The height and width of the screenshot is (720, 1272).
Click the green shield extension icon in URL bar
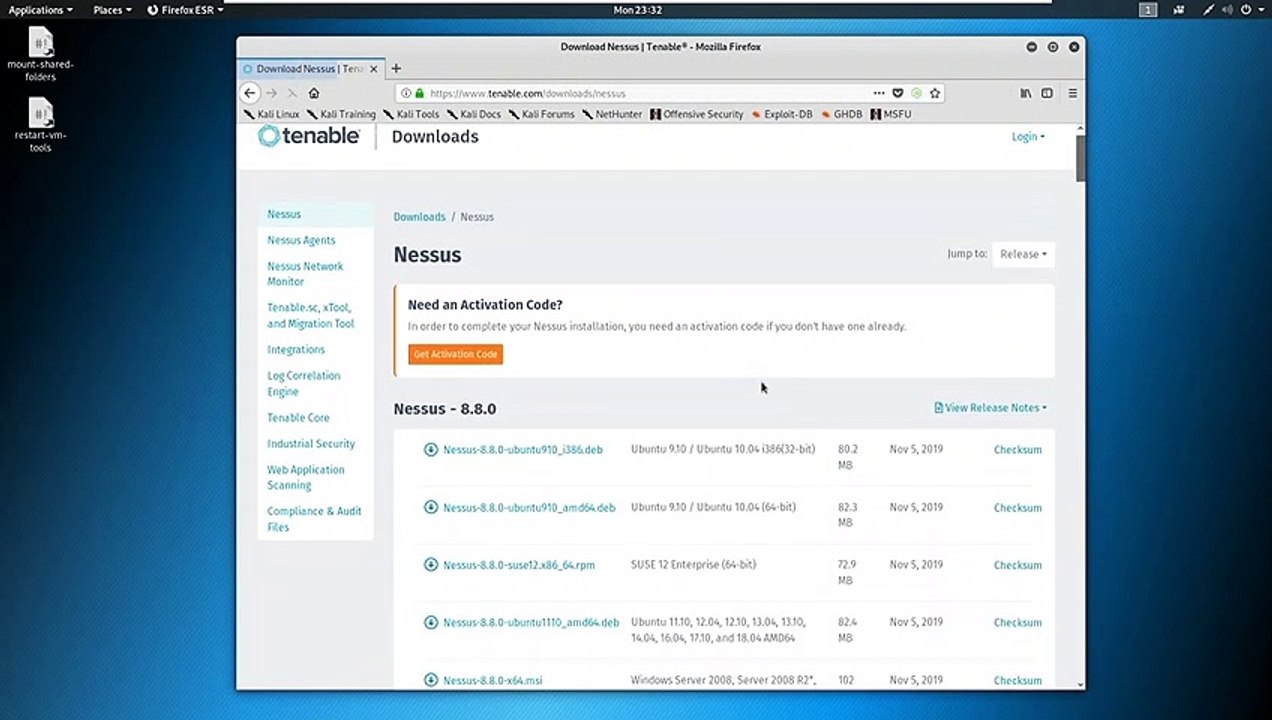916,93
